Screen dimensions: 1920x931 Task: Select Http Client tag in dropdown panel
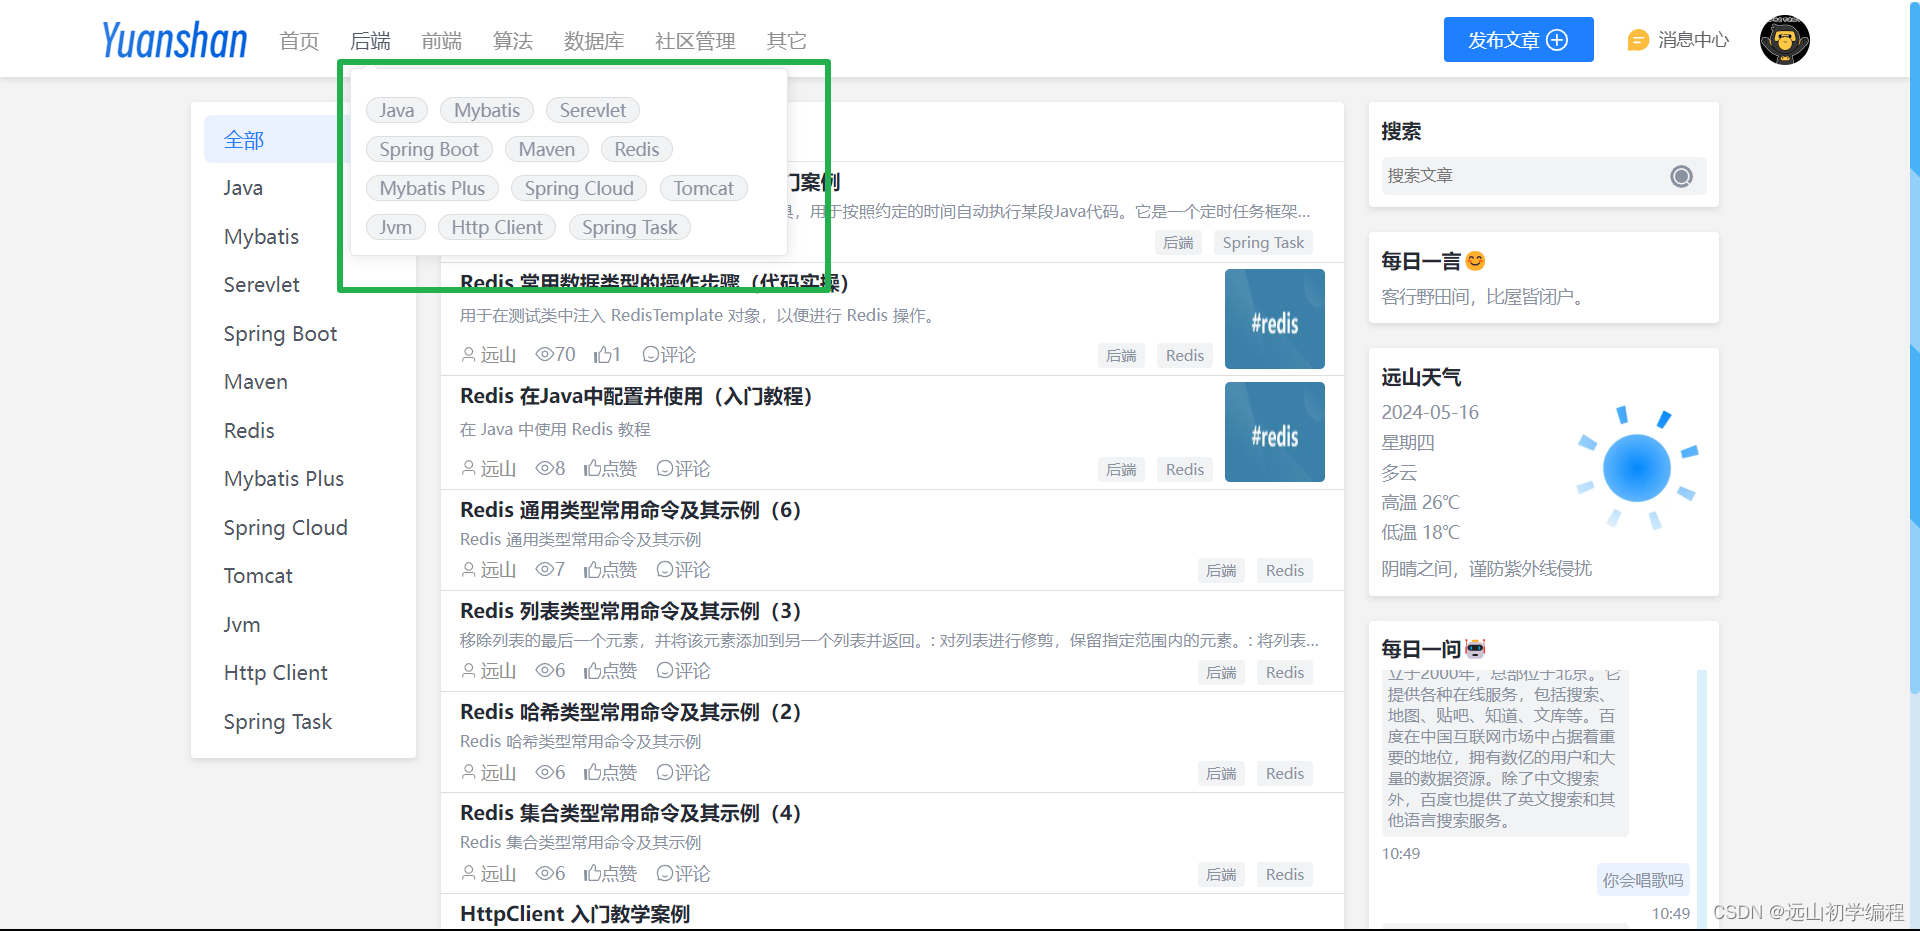tap(497, 227)
